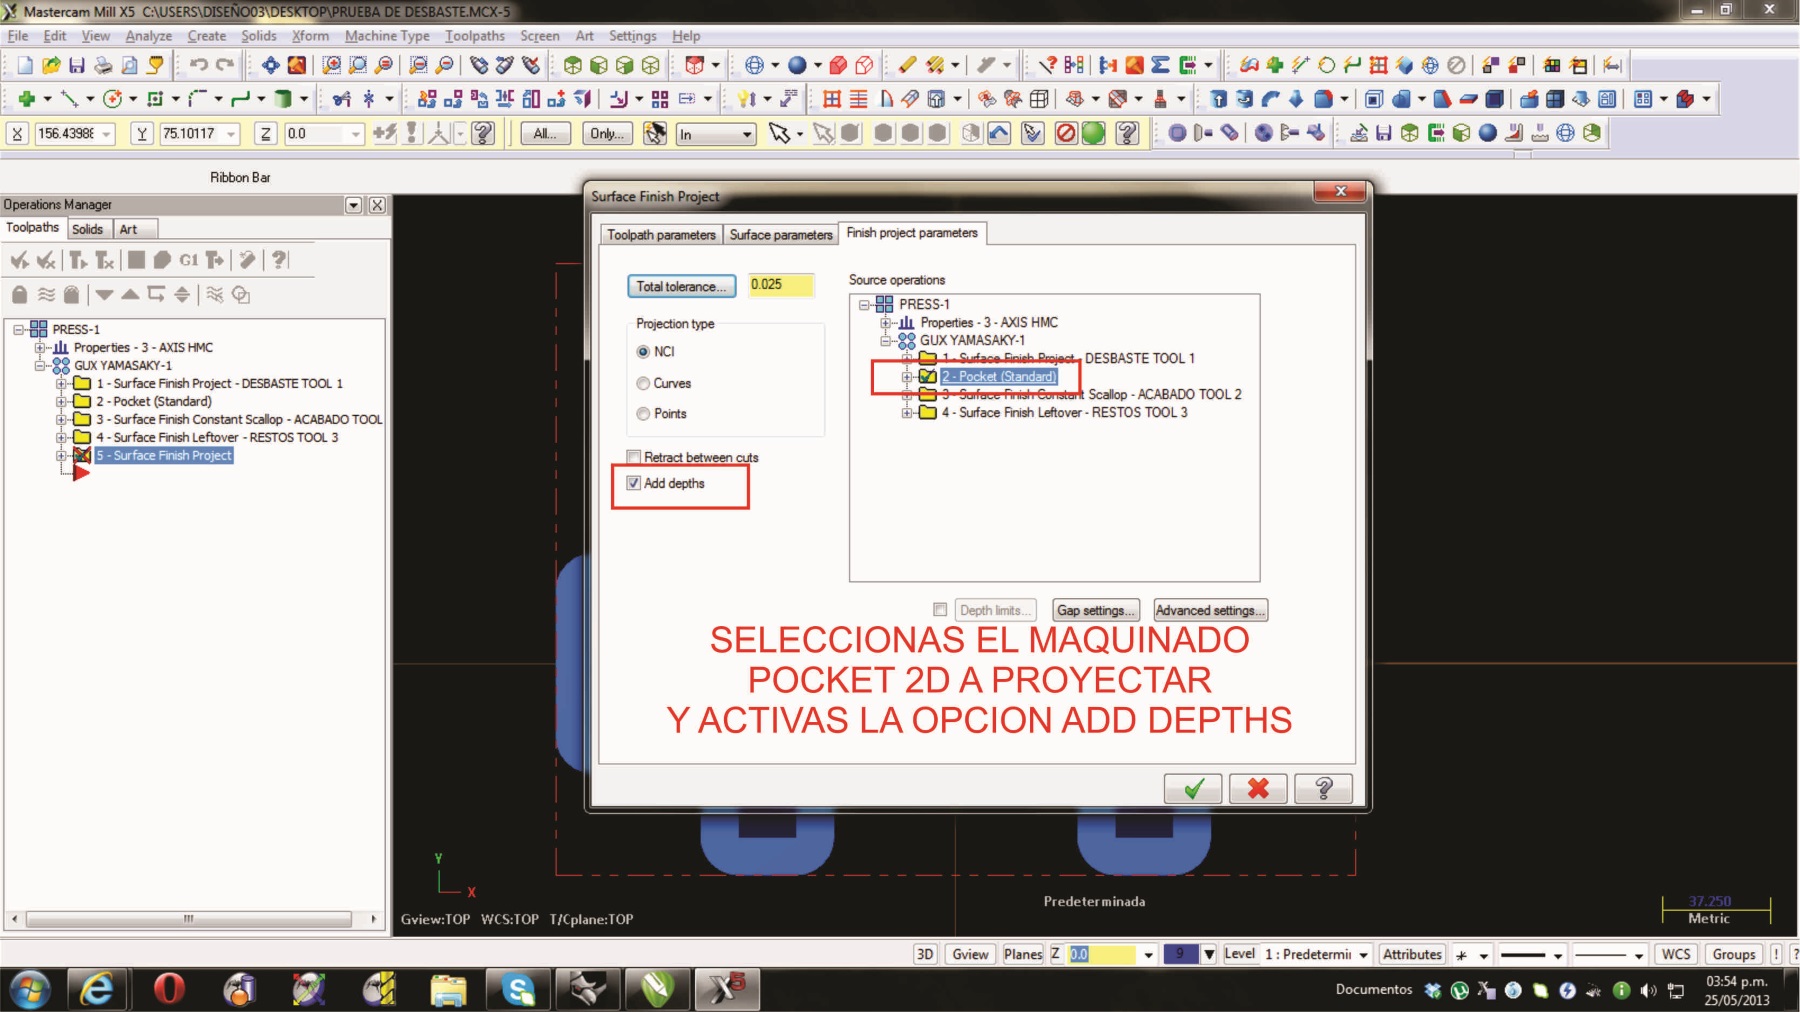The height and width of the screenshot is (1012, 1800).
Task: Click the Gap settings button
Action: click(x=1096, y=610)
